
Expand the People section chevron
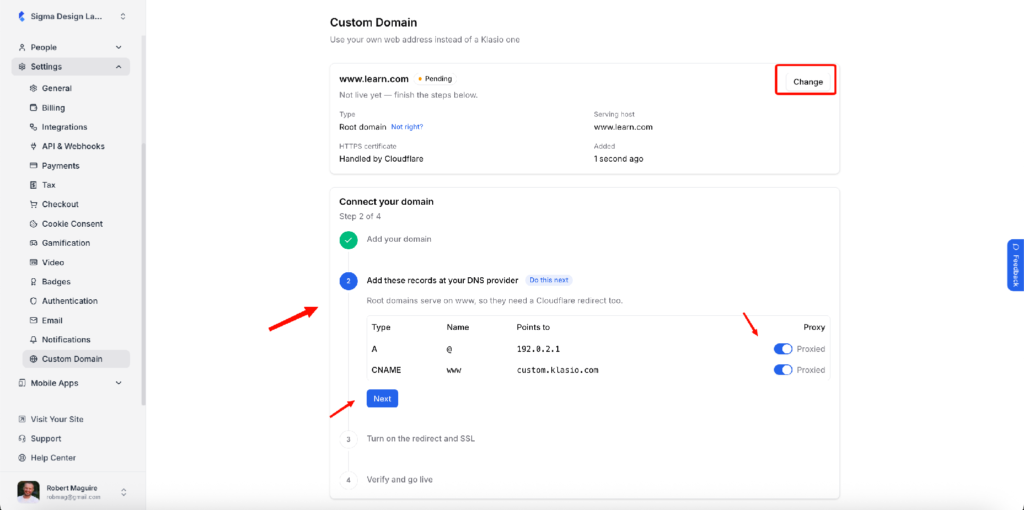(x=118, y=48)
